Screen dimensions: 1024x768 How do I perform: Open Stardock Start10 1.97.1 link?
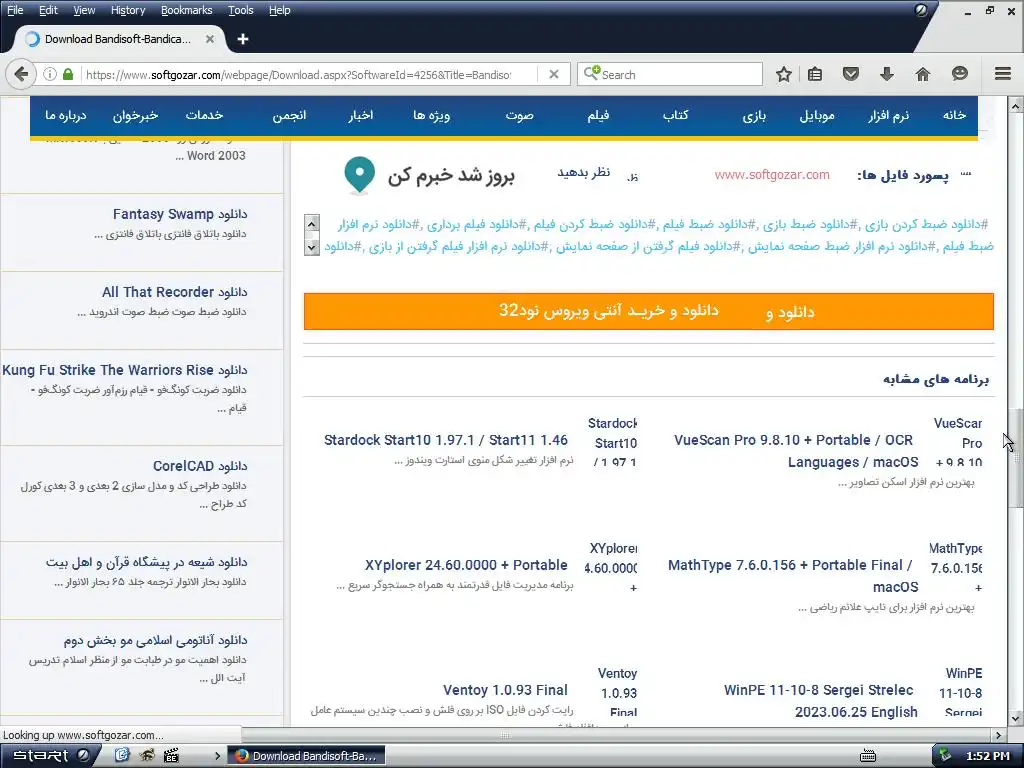click(445, 440)
